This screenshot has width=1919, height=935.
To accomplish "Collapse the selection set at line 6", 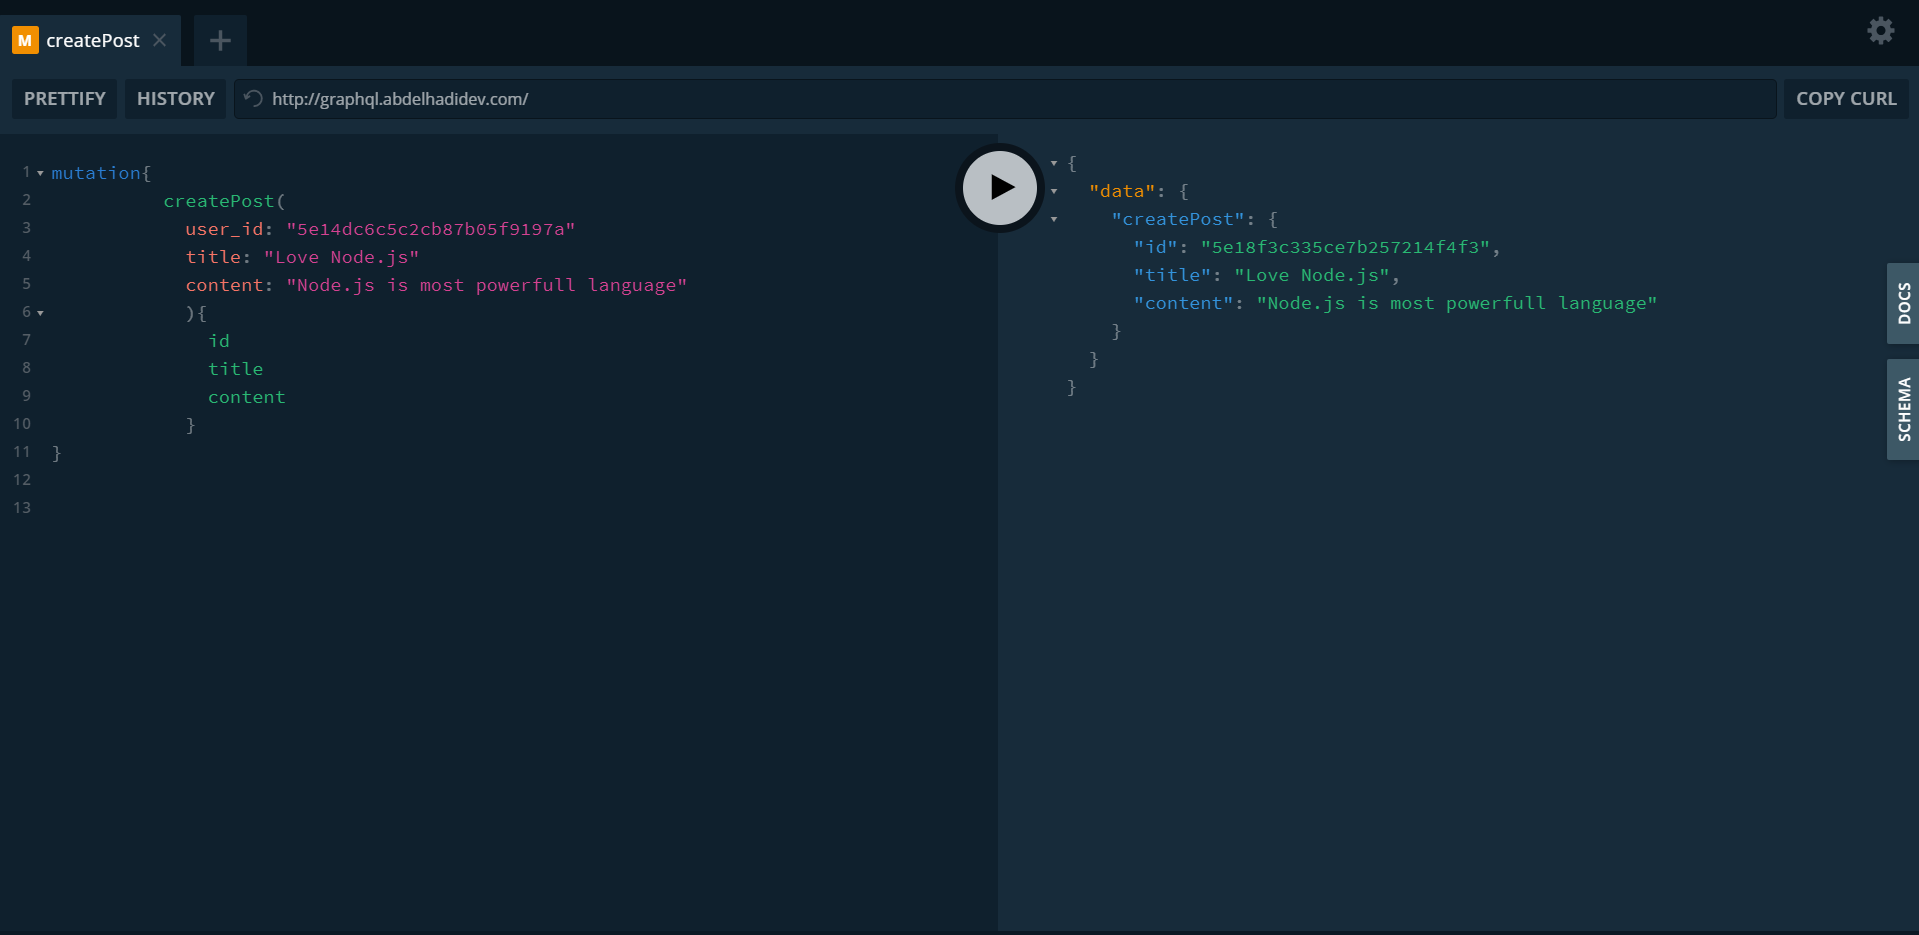I will pos(40,314).
